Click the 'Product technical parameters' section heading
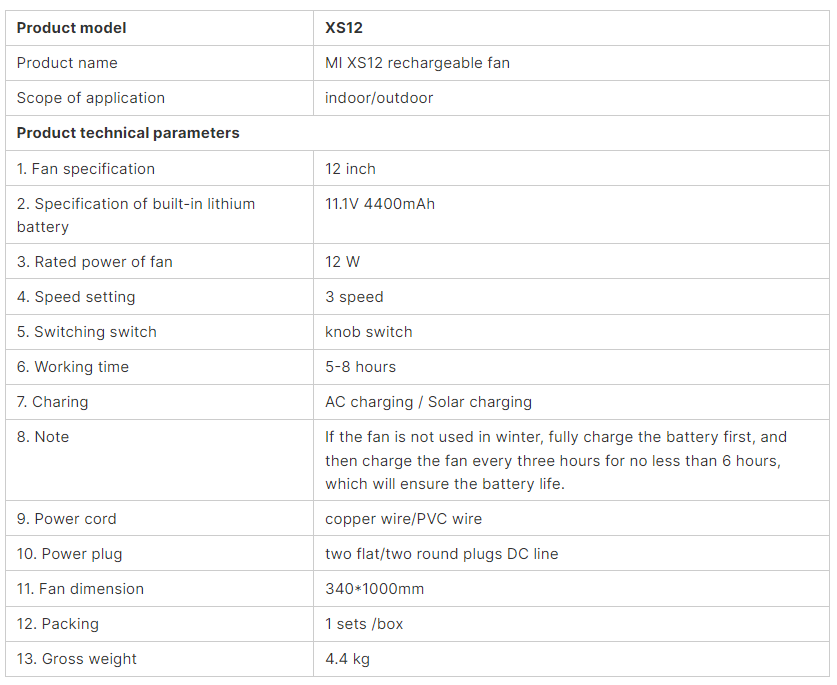Image resolution: width=837 pixels, height=685 pixels. coord(128,133)
